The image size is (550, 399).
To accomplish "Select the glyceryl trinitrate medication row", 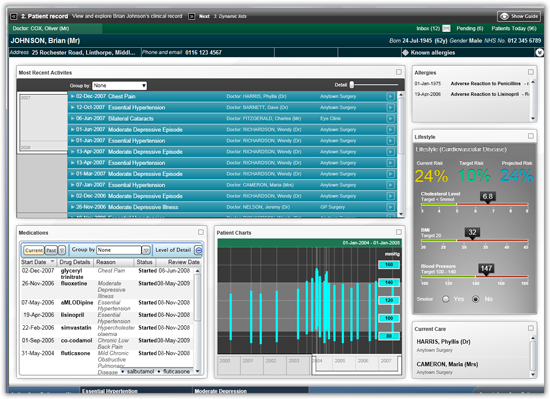I will click(106, 273).
